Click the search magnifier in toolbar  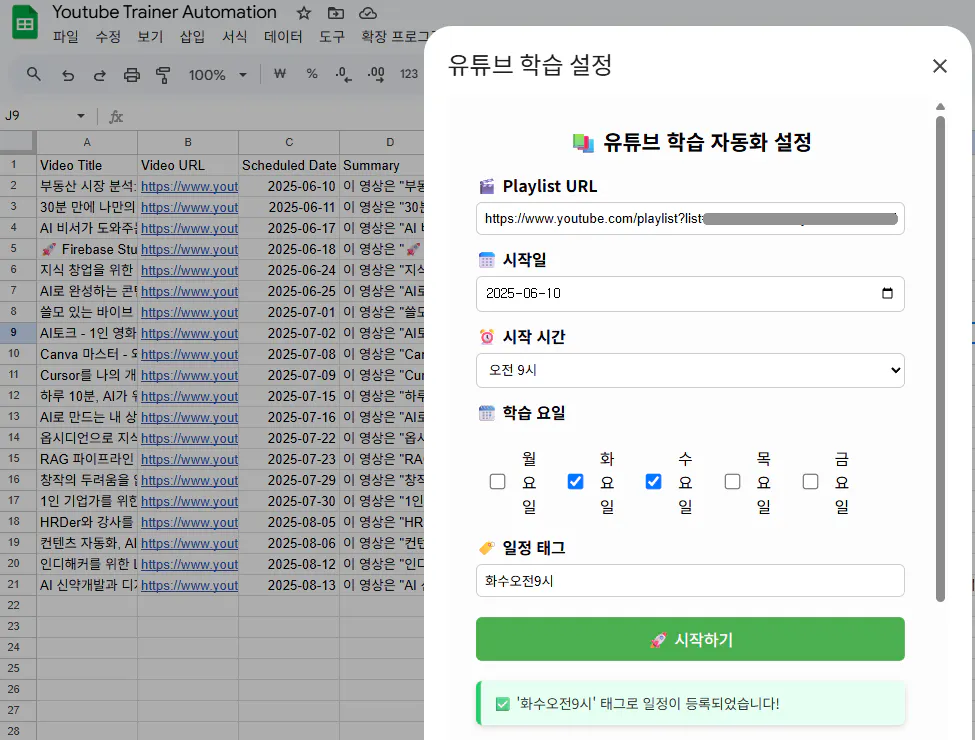[x=34, y=75]
